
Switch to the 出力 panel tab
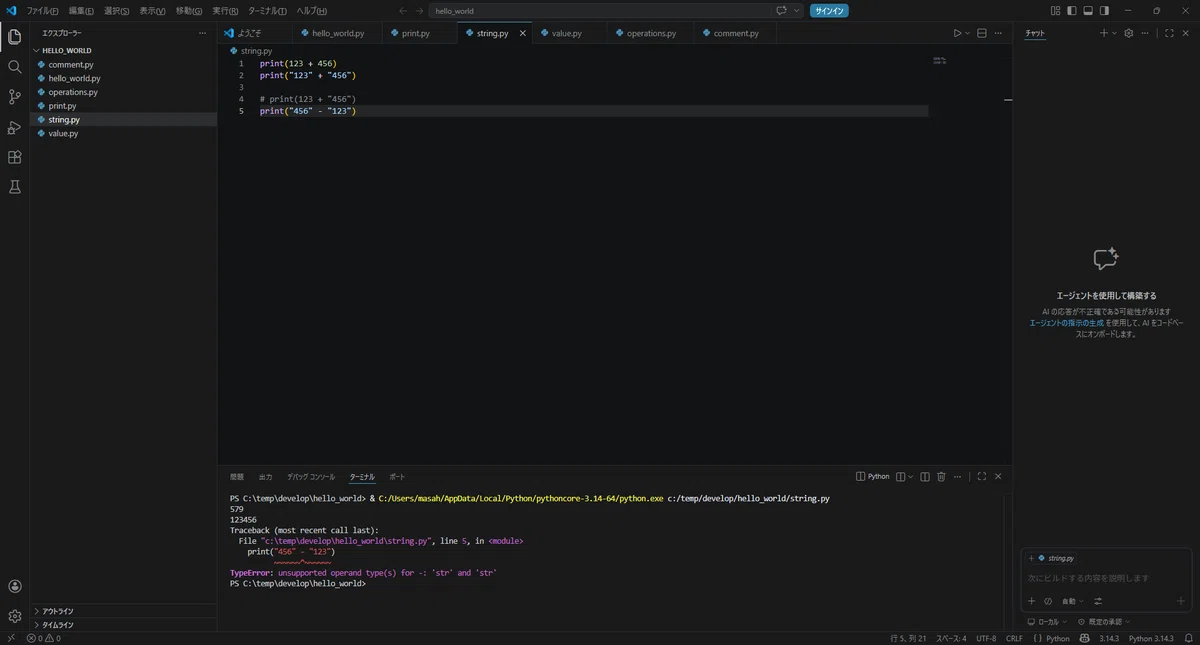(x=265, y=477)
